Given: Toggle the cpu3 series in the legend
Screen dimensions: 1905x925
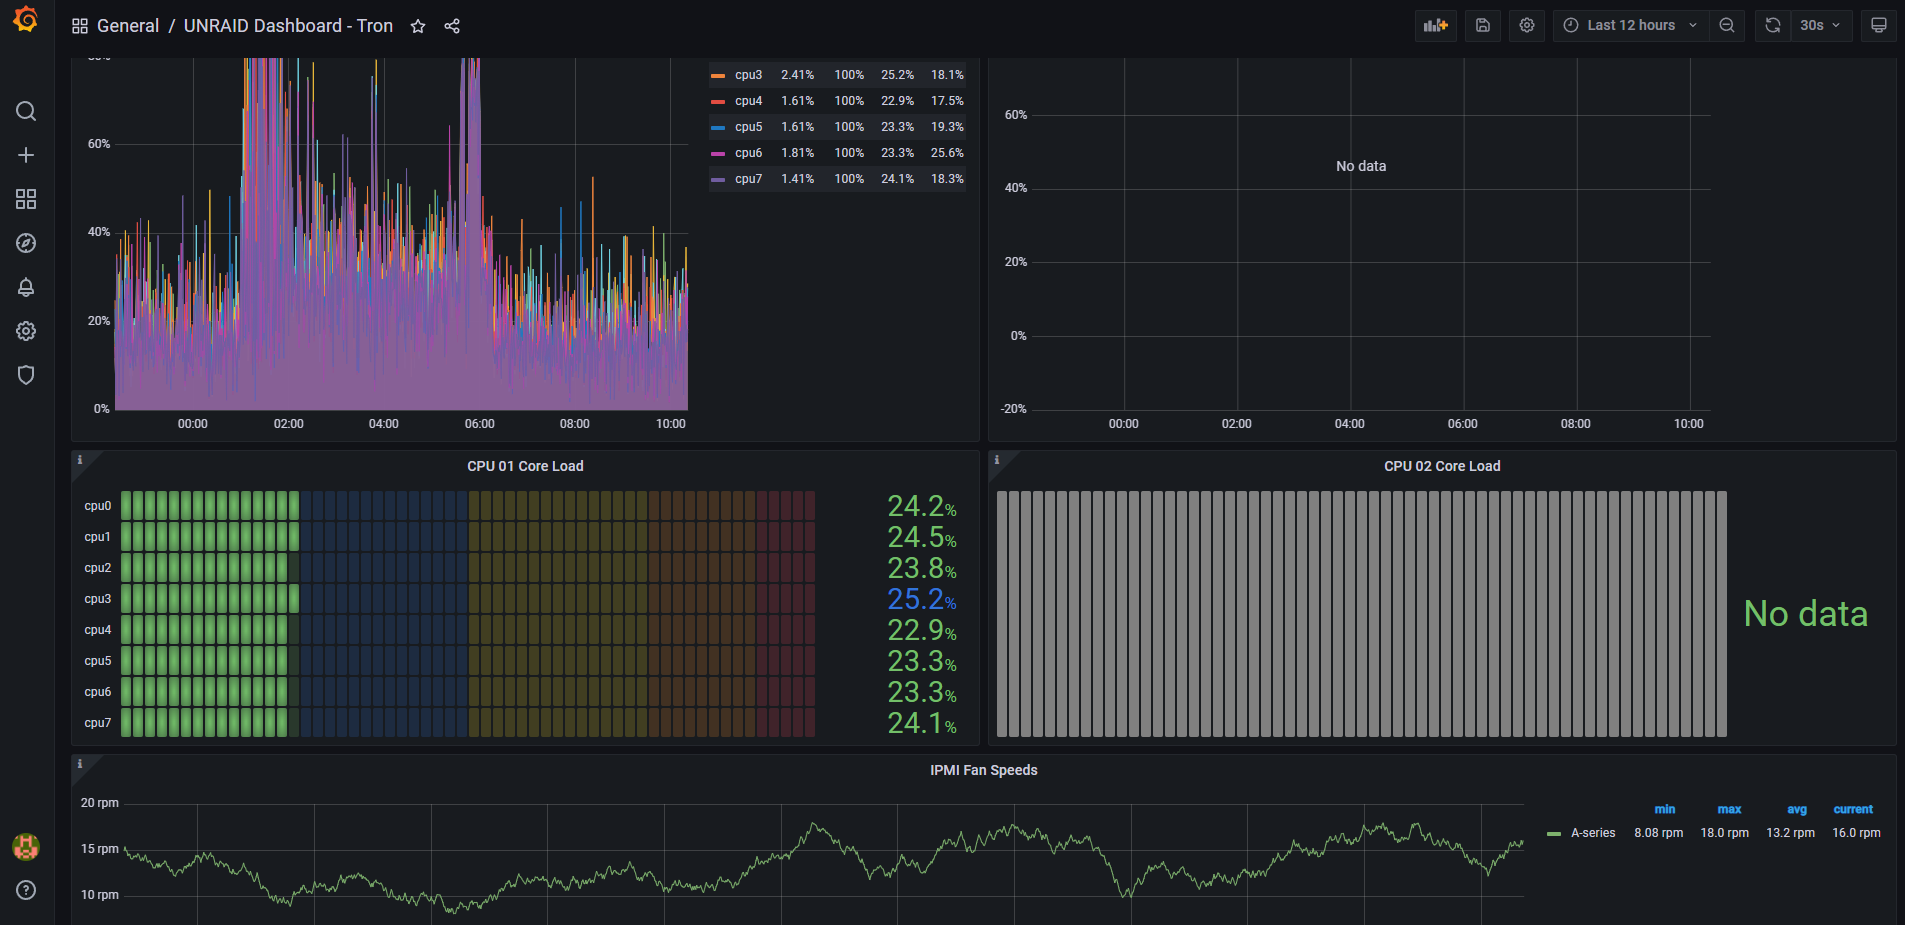Looking at the screenshot, I should [x=748, y=75].
